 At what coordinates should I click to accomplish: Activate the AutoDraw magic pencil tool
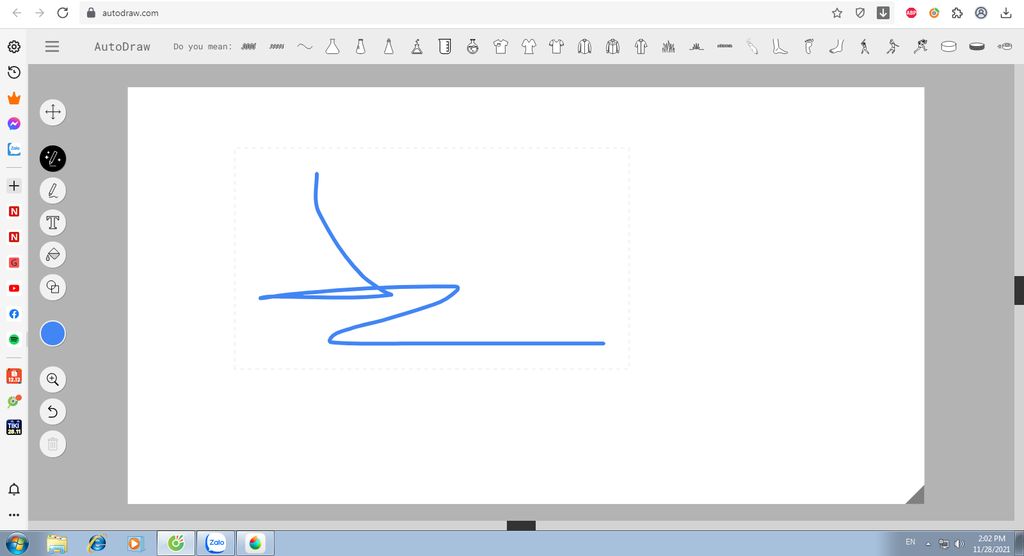(53, 158)
